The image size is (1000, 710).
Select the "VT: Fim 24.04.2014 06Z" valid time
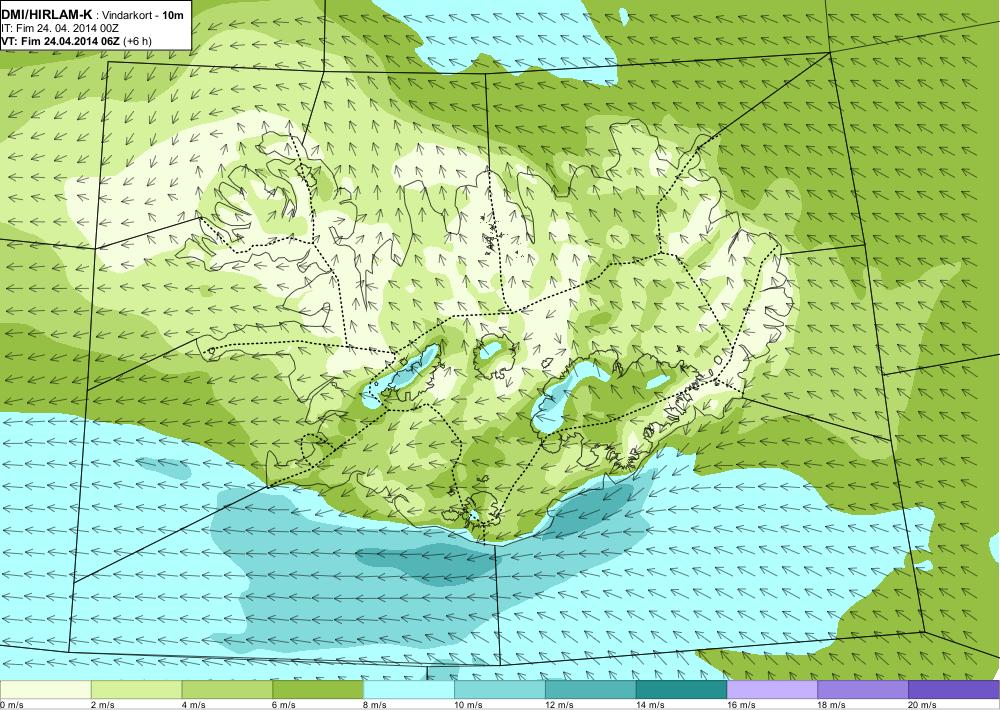[61, 41]
